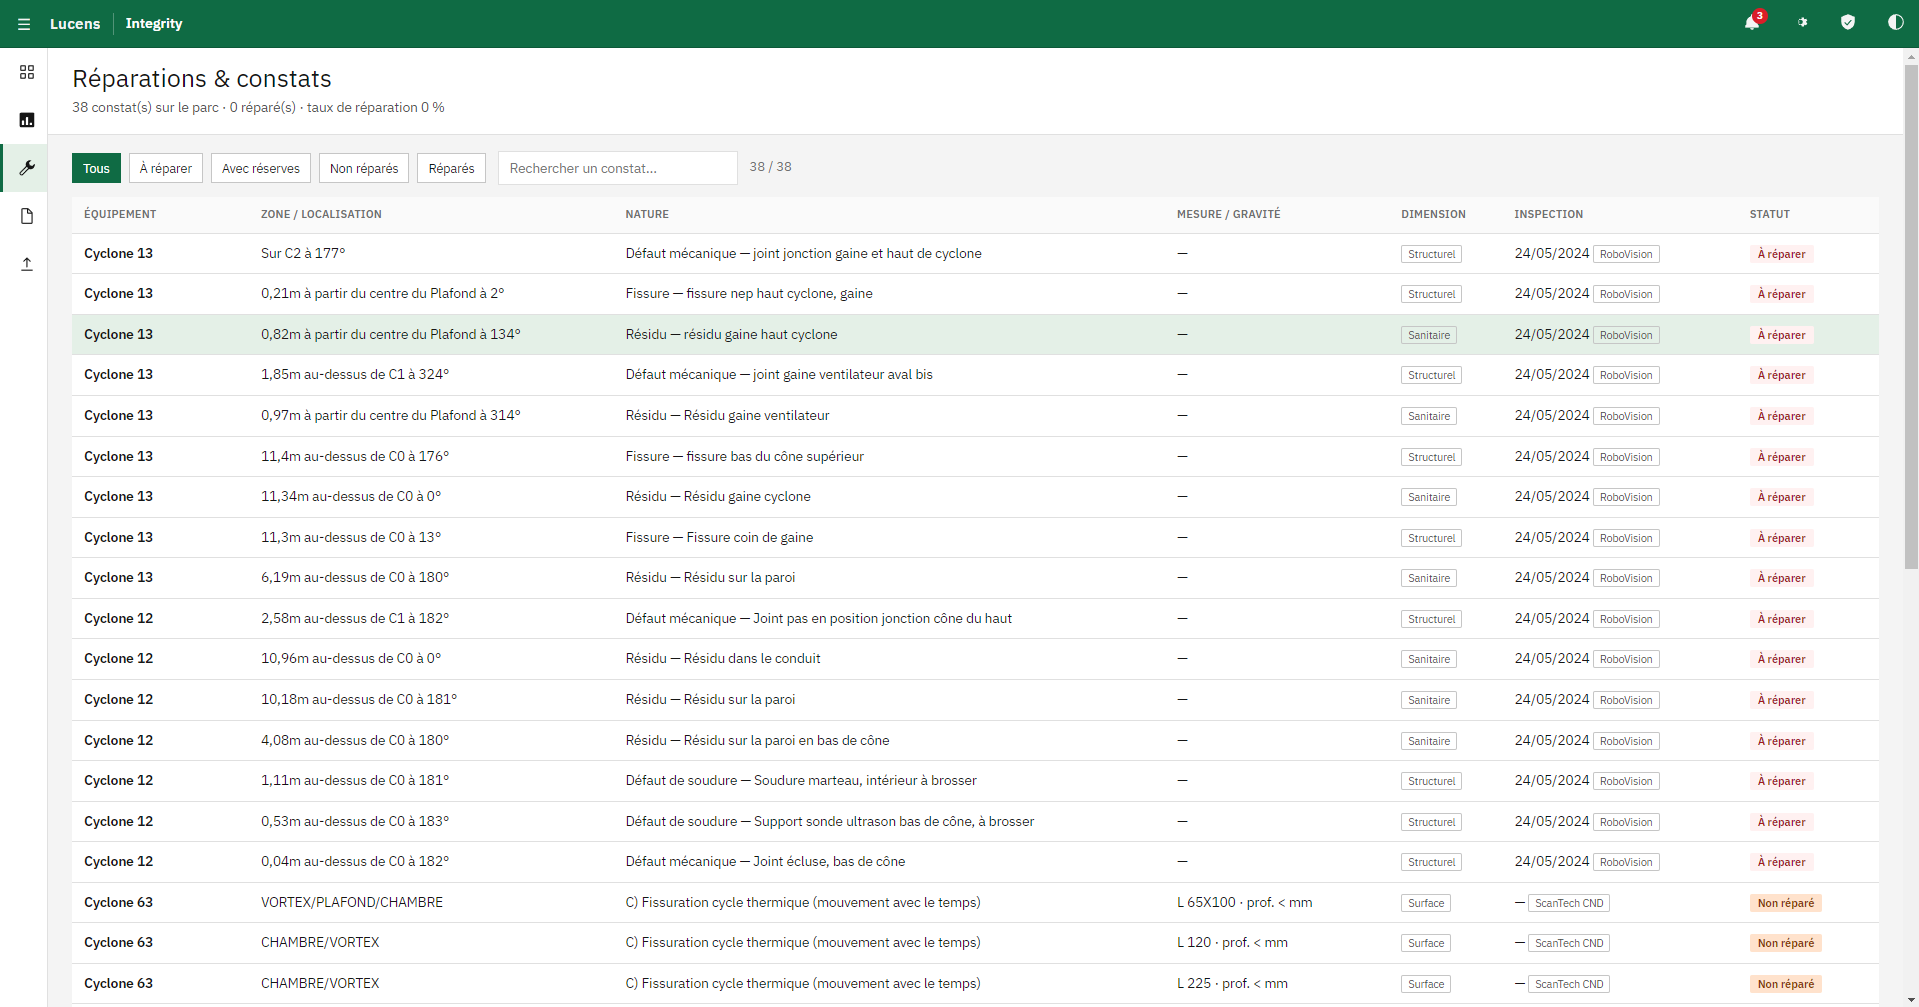Sort by ÉQUIPEMENT column header
Screen dimensions: 1919x1007
coord(120,214)
